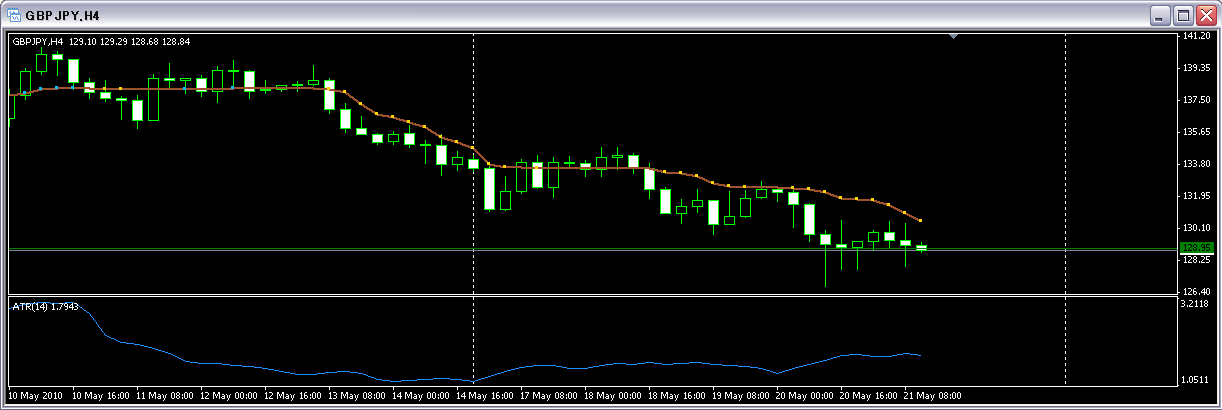The height and width of the screenshot is (410, 1222).
Task: Click the GBPJPY.H4 chart window icon
Action: [14, 16]
